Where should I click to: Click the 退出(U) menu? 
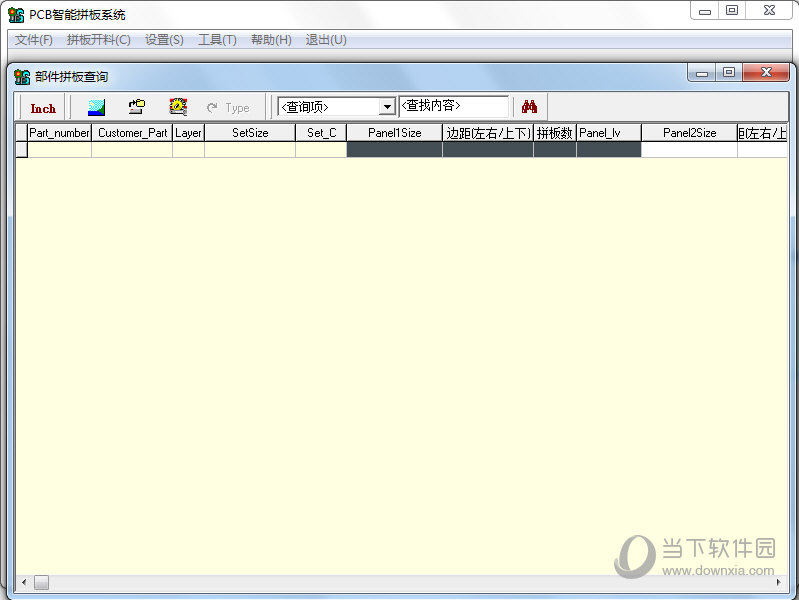(x=326, y=40)
